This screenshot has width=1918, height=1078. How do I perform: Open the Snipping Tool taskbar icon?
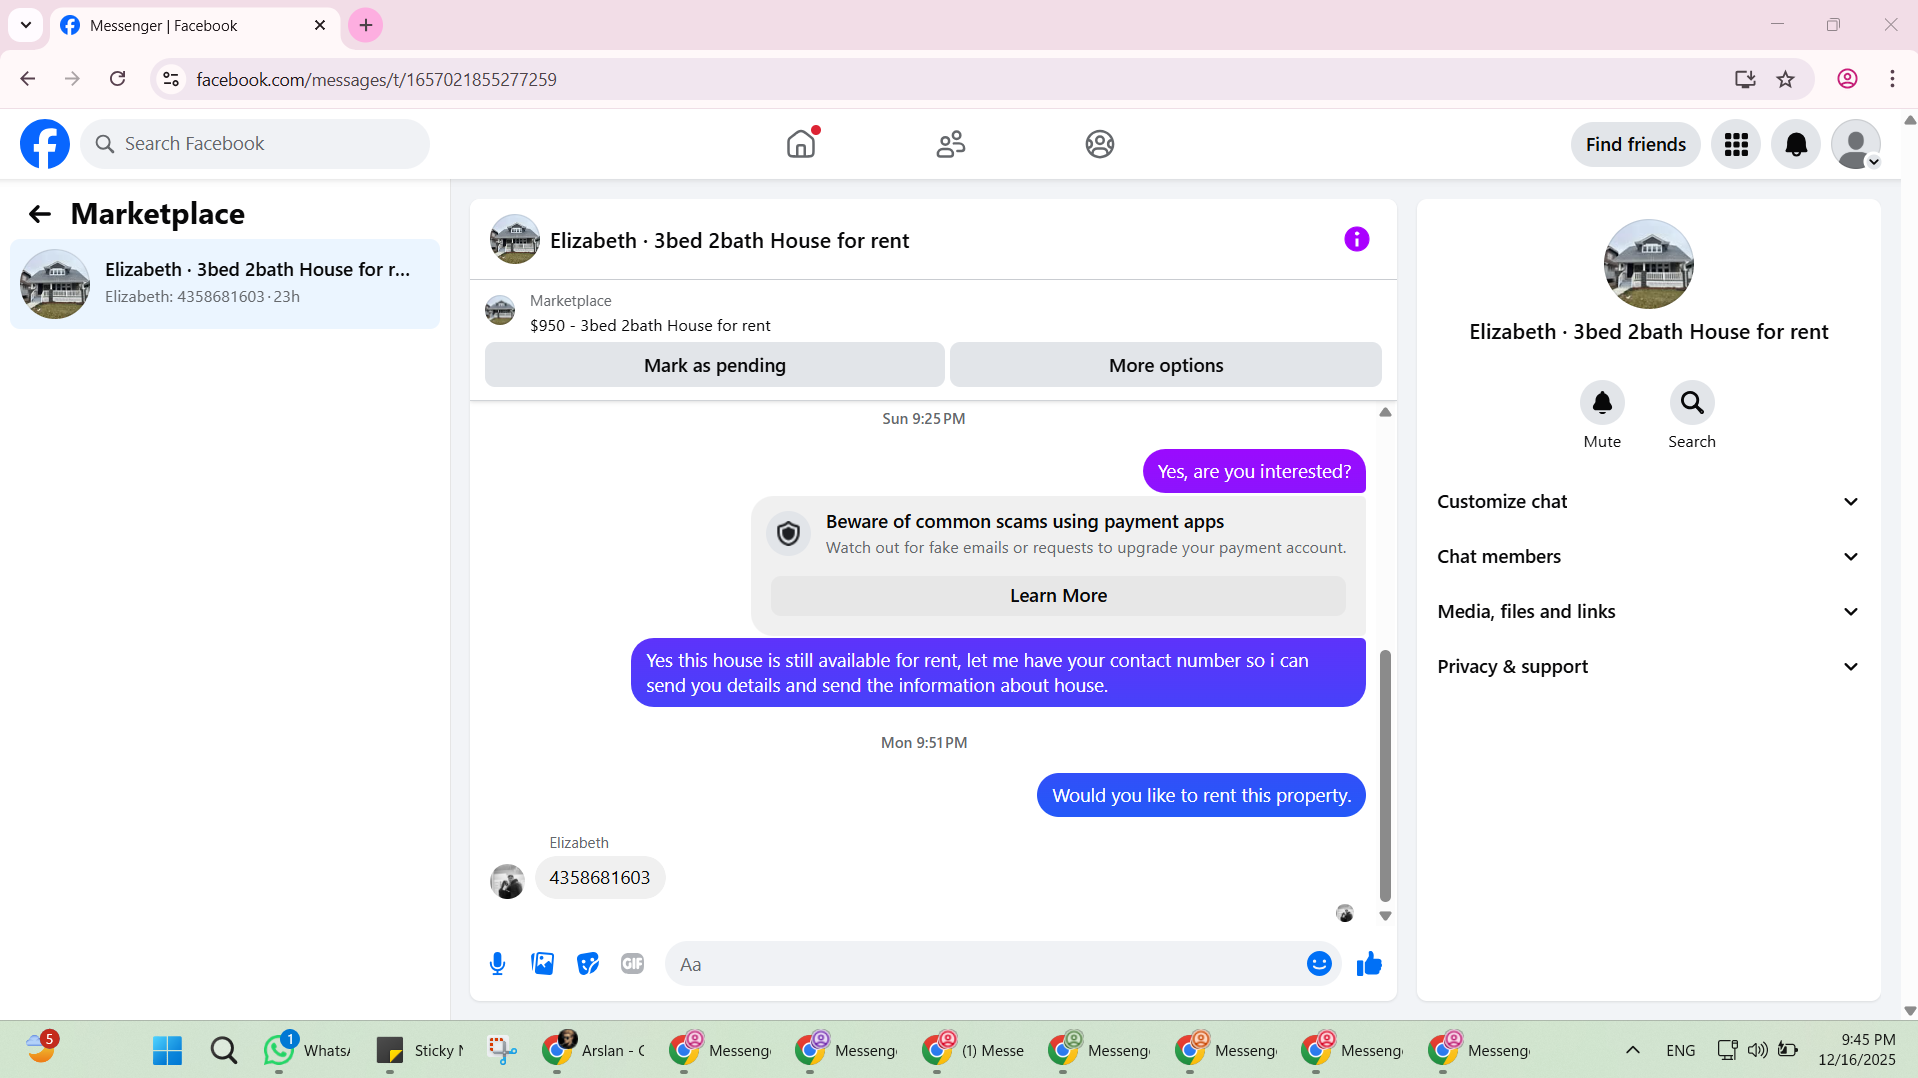(x=502, y=1051)
